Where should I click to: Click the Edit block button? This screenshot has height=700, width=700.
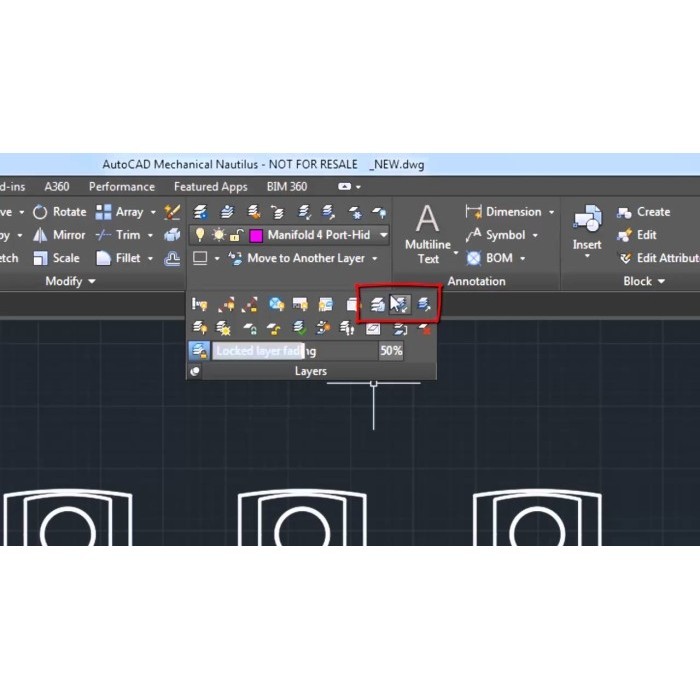(x=637, y=235)
